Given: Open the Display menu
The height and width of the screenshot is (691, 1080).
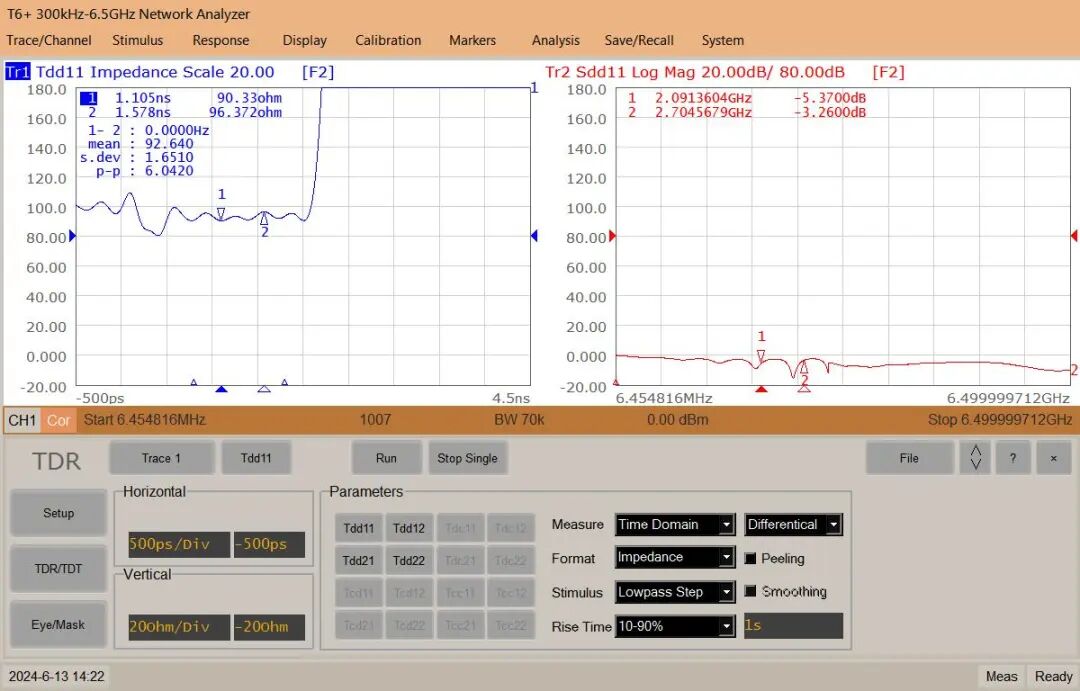Looking at the screenshot, I should point(304,41).
